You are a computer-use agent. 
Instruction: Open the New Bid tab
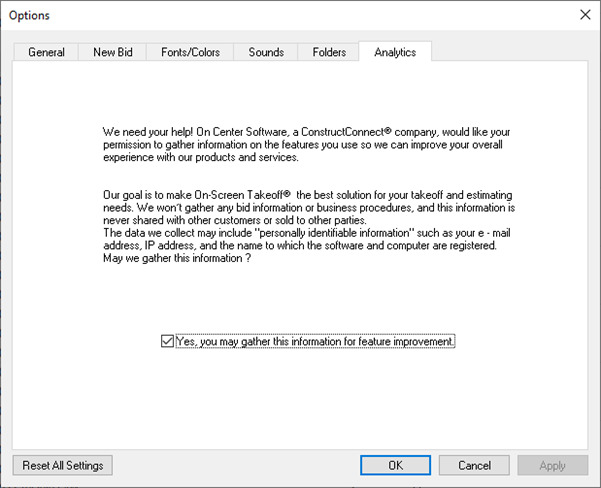113,52
